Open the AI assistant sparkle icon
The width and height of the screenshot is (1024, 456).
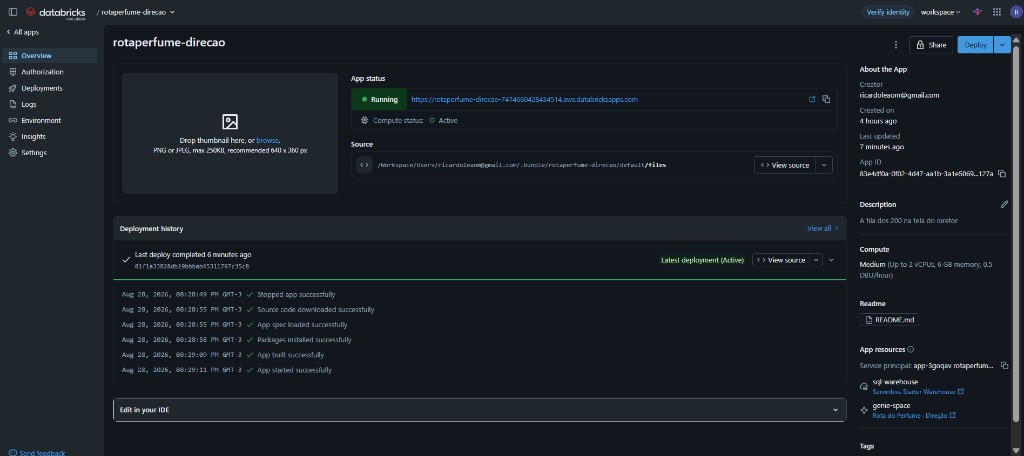pyautogui.click(x=977, y=12)
